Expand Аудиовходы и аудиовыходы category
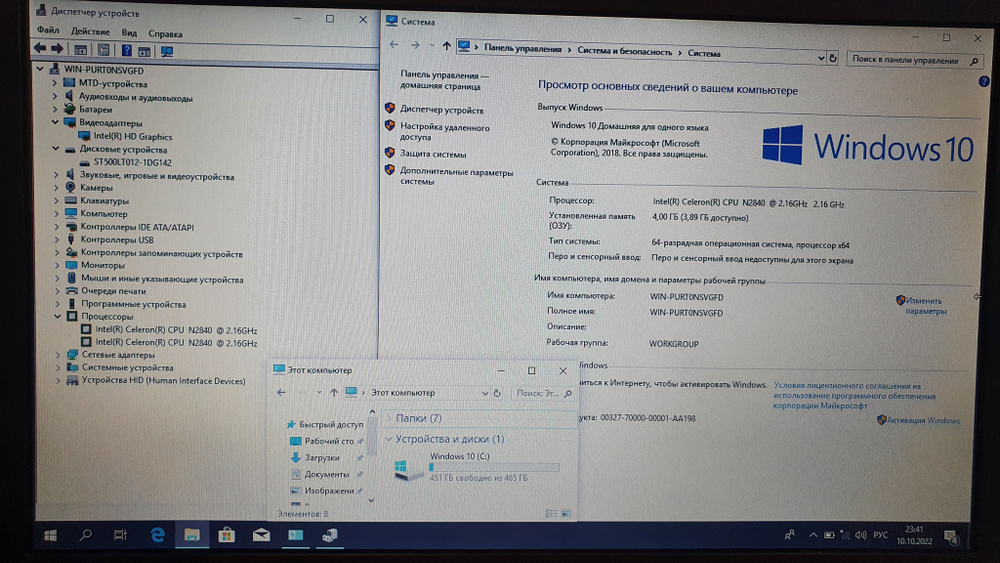1000x563 pixels. click(55, 96)
